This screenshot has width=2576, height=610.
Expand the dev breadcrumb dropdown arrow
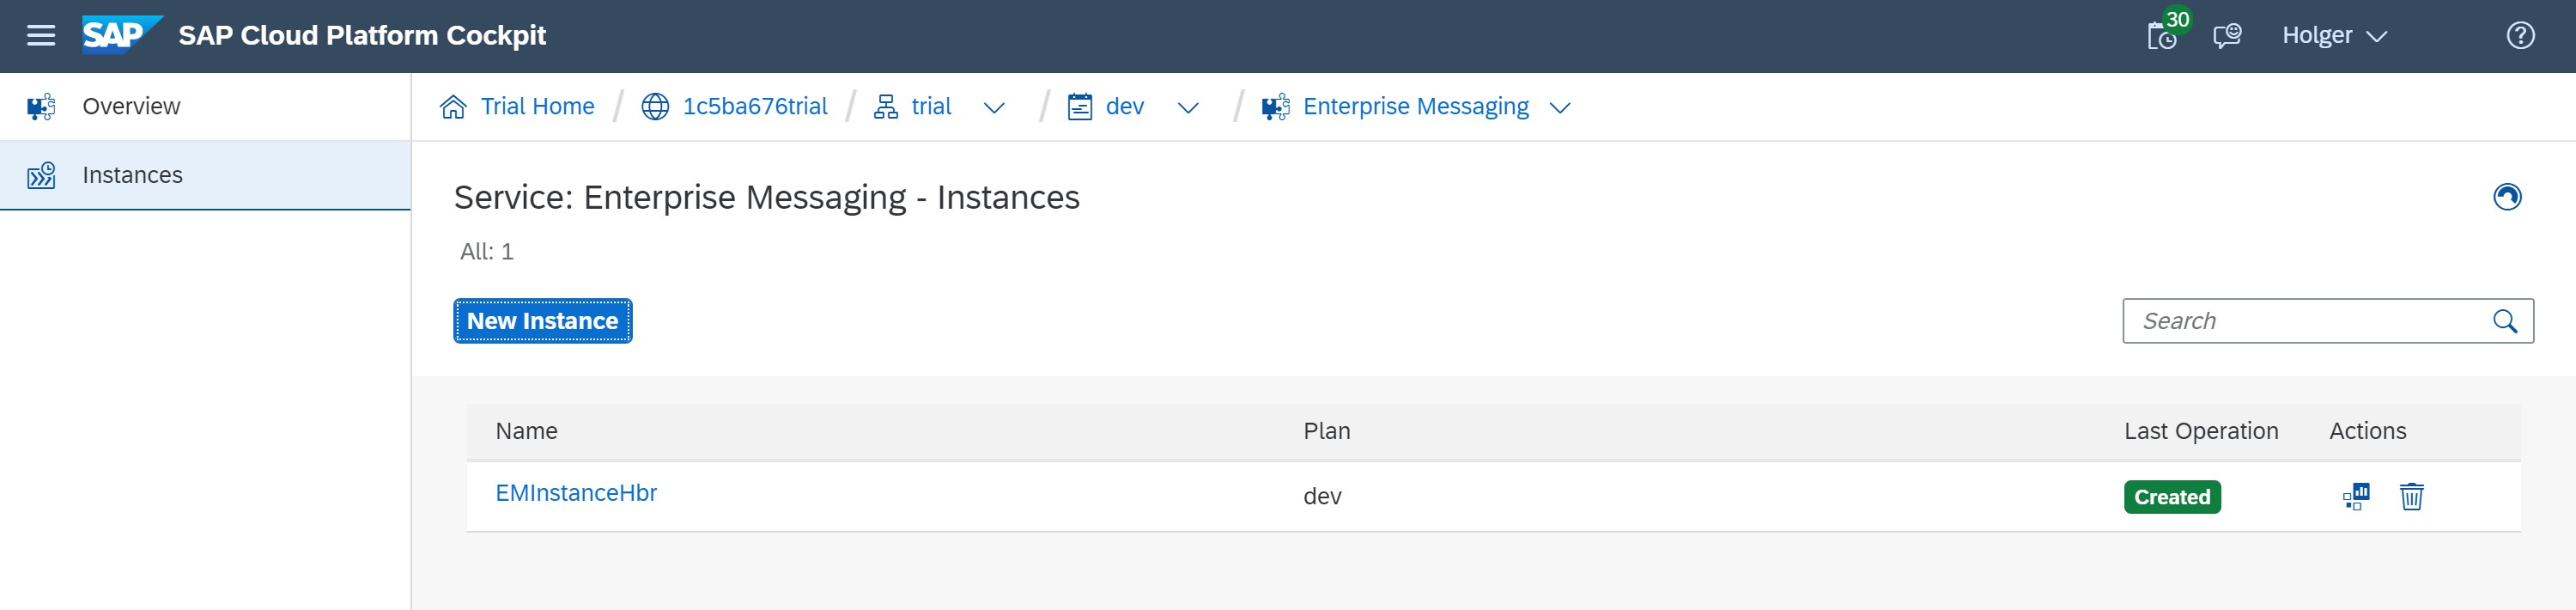[1188, 108]
